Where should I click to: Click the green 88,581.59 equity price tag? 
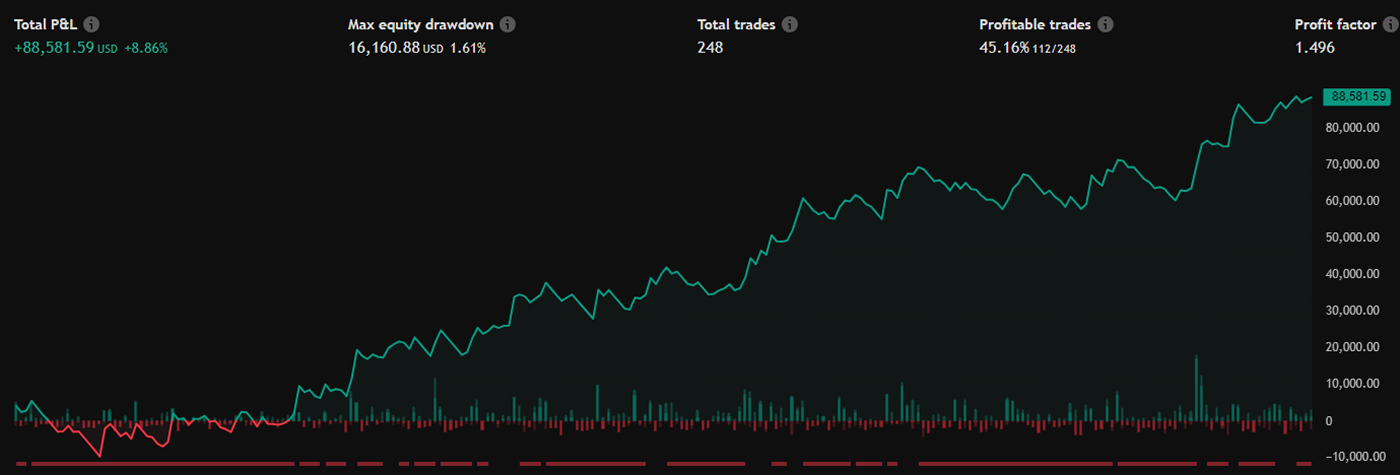tap(1355, 97)
